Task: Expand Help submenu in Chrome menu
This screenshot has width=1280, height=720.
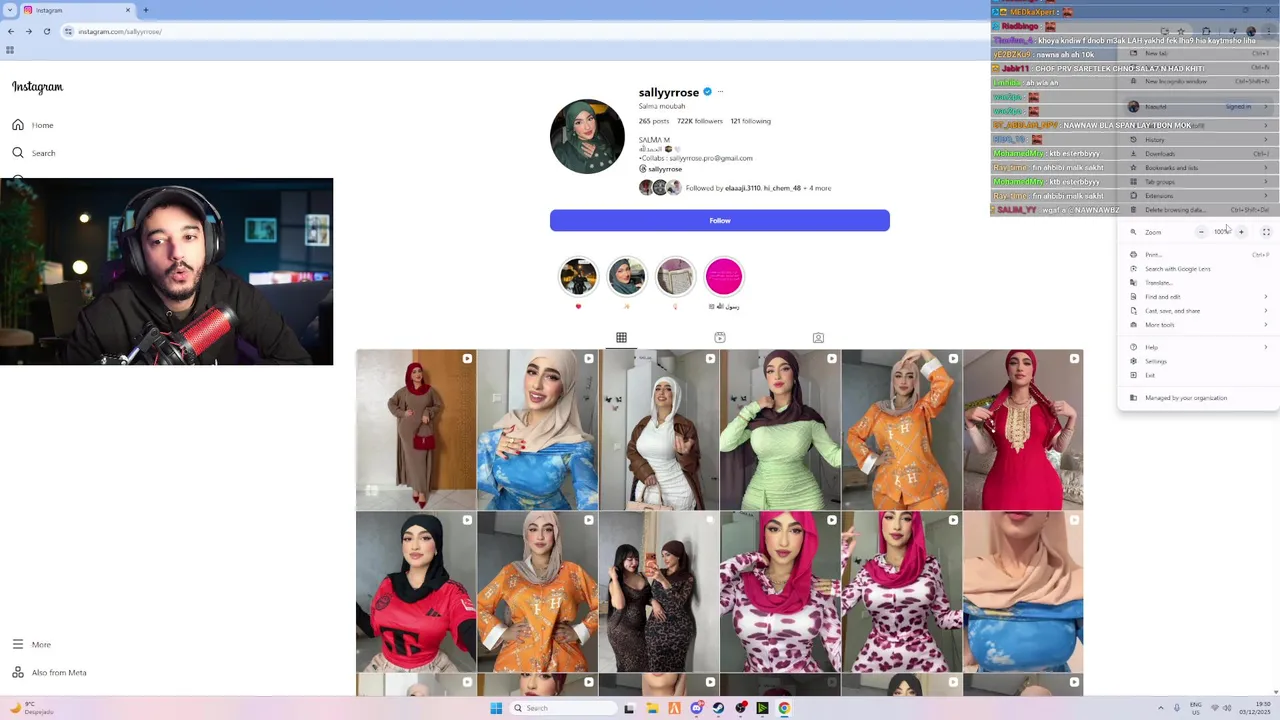Action: click(x=1198, y=347)
